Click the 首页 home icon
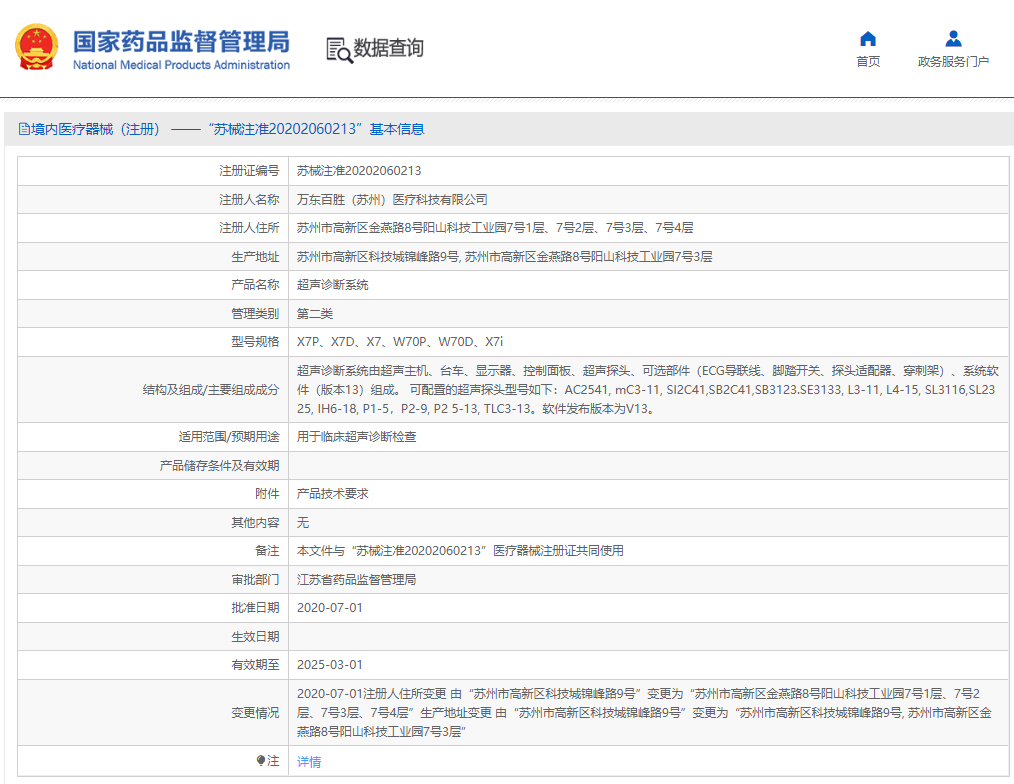 (868, 39)
